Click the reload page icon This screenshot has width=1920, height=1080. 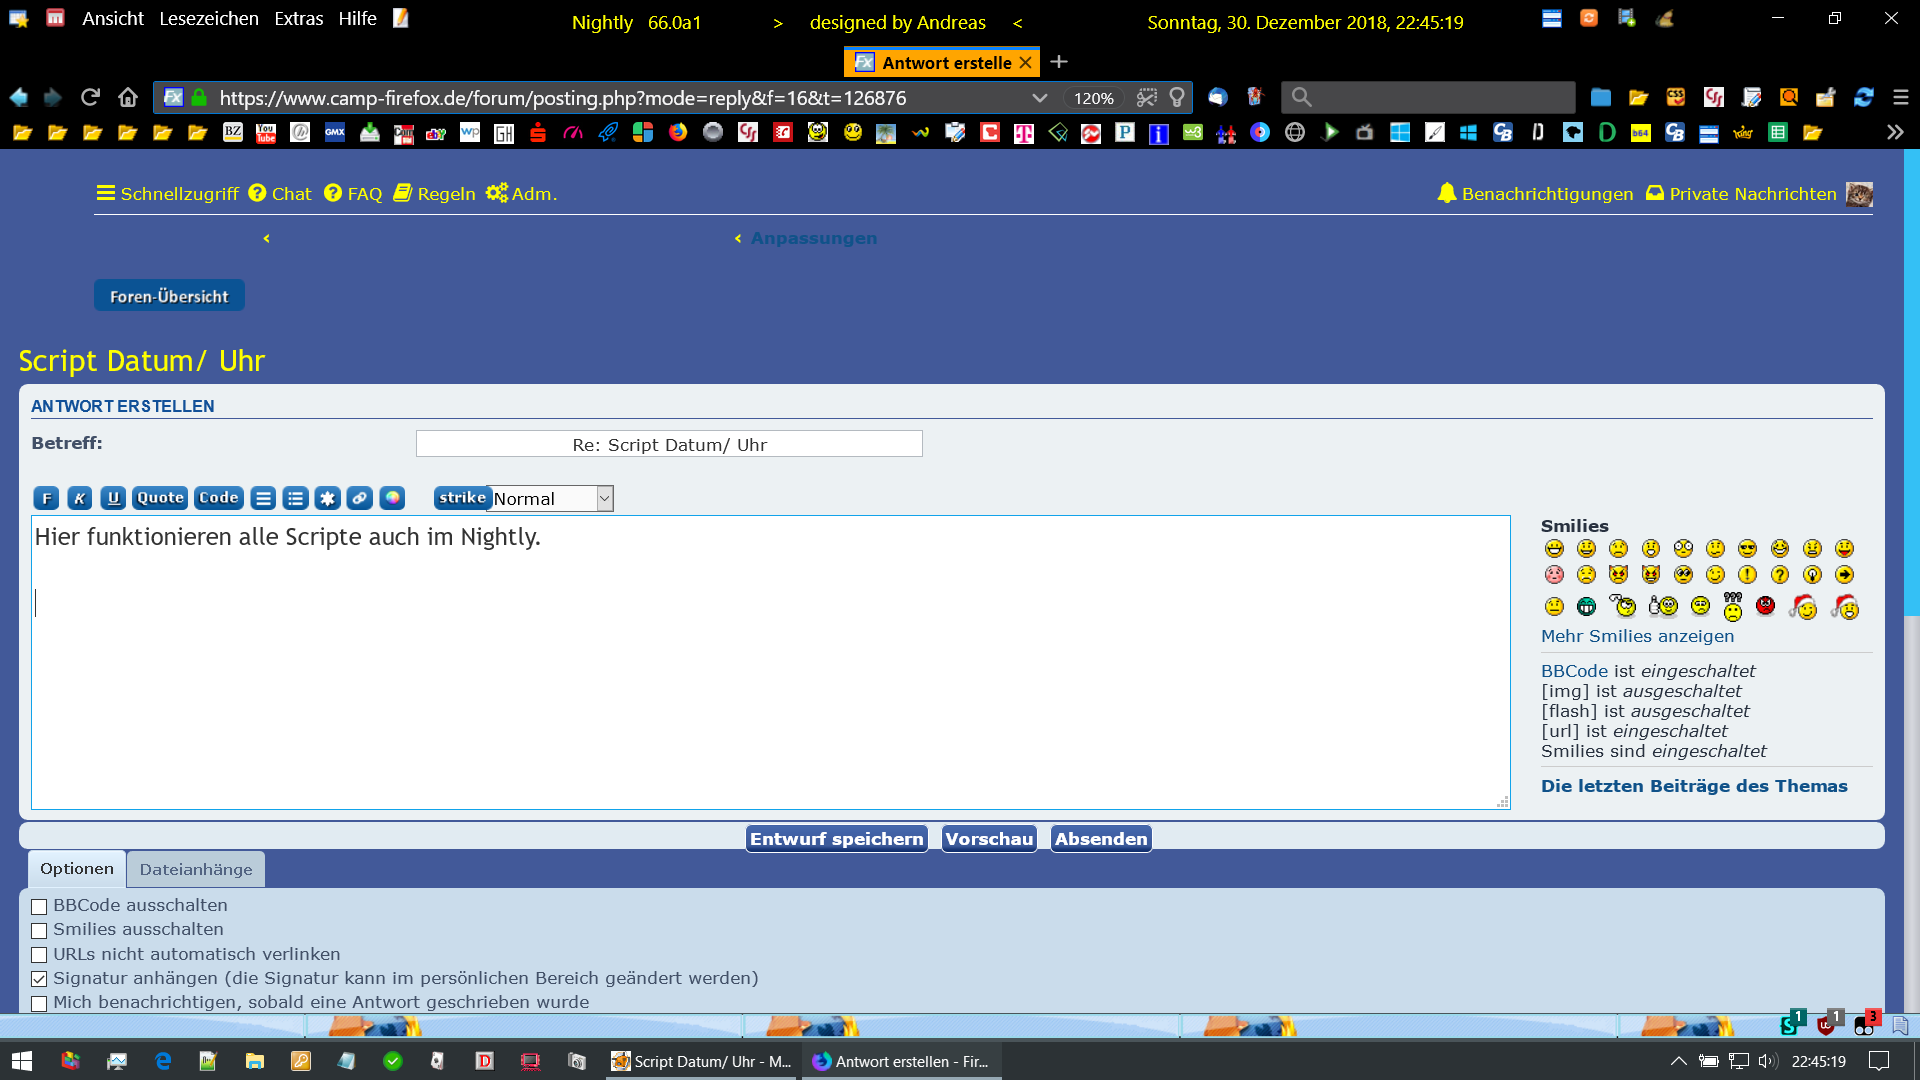[90, 97]
